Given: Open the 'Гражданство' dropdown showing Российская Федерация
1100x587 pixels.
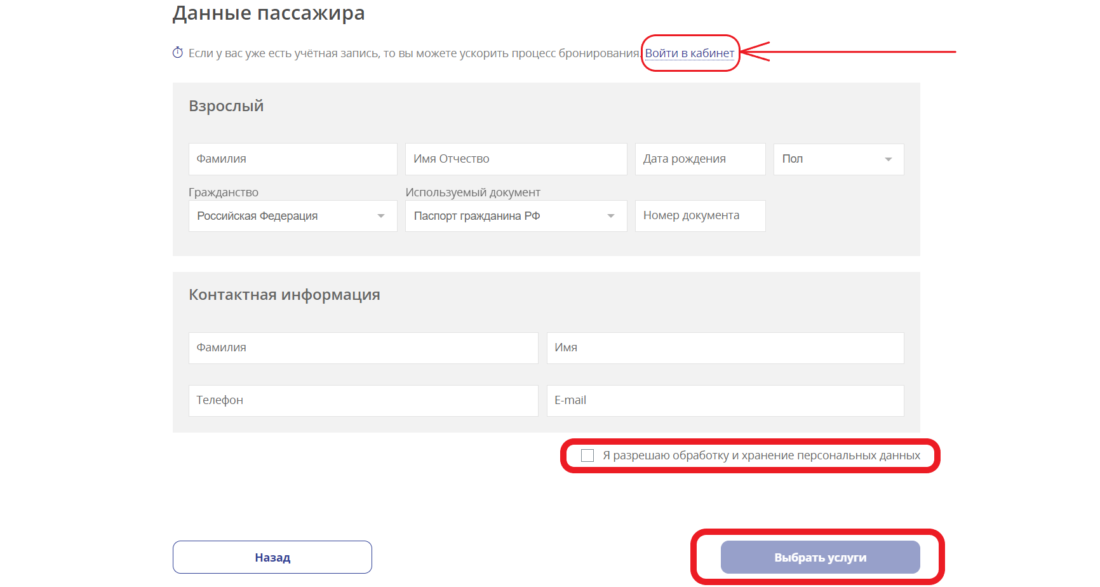Looking at the screenshot, I should pyautogui.click(x=292, y=216).
